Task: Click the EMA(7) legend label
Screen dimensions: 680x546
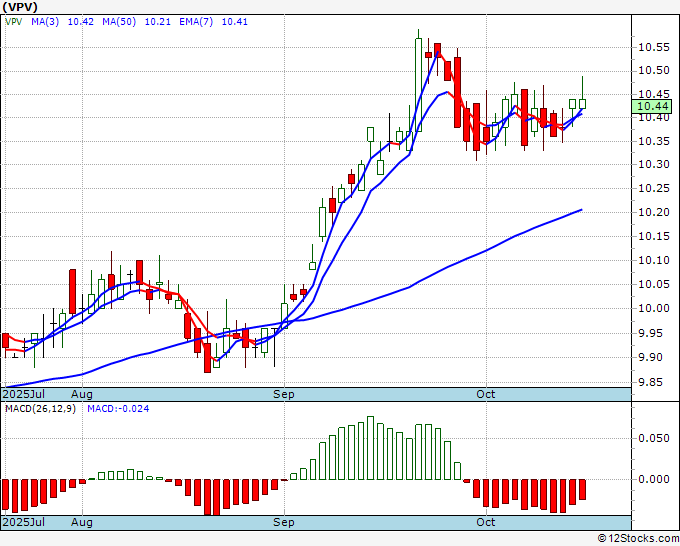Action: 196,22
